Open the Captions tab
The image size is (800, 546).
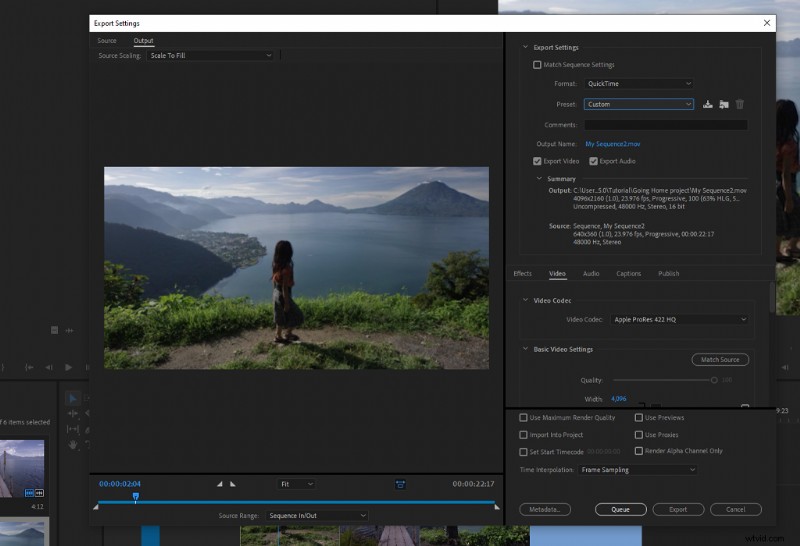tap(629, 274)
